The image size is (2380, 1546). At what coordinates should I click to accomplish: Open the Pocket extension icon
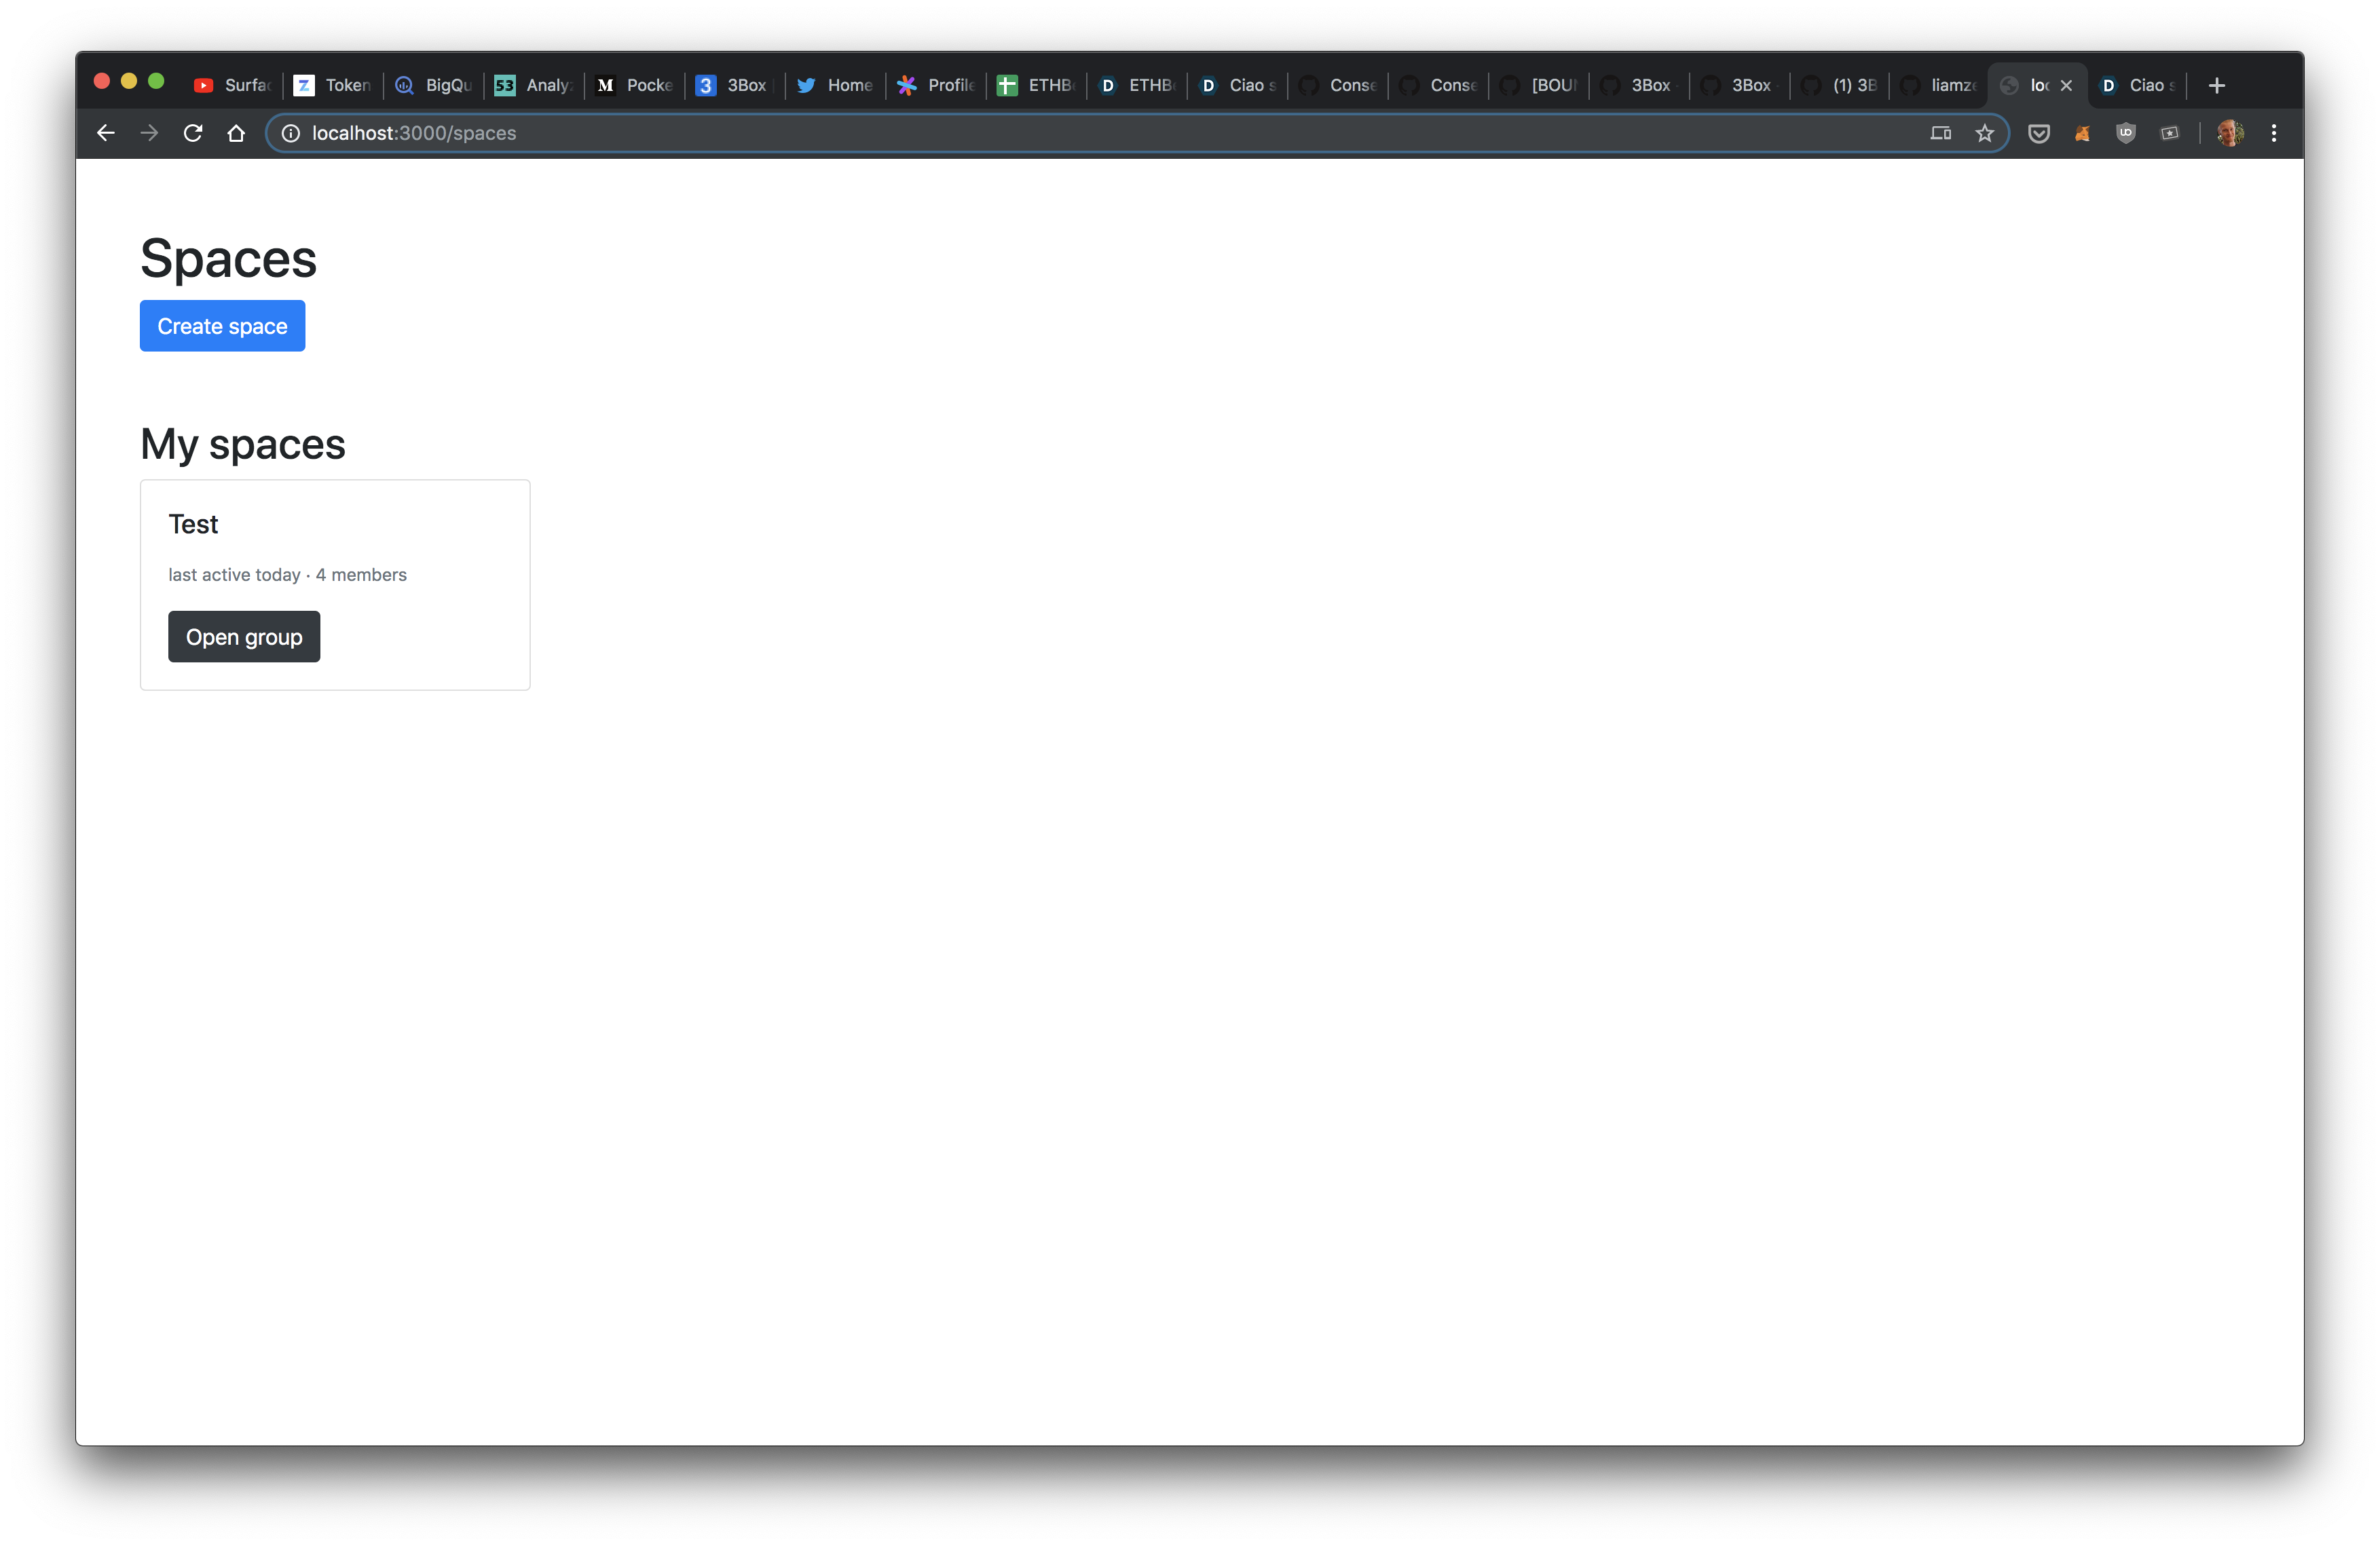(2038, 133)
